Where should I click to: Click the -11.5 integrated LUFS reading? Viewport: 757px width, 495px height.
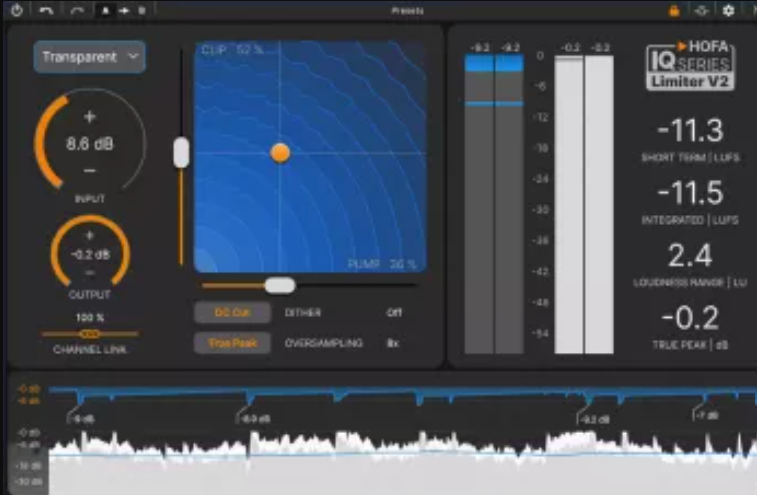(x=690, y=193)
